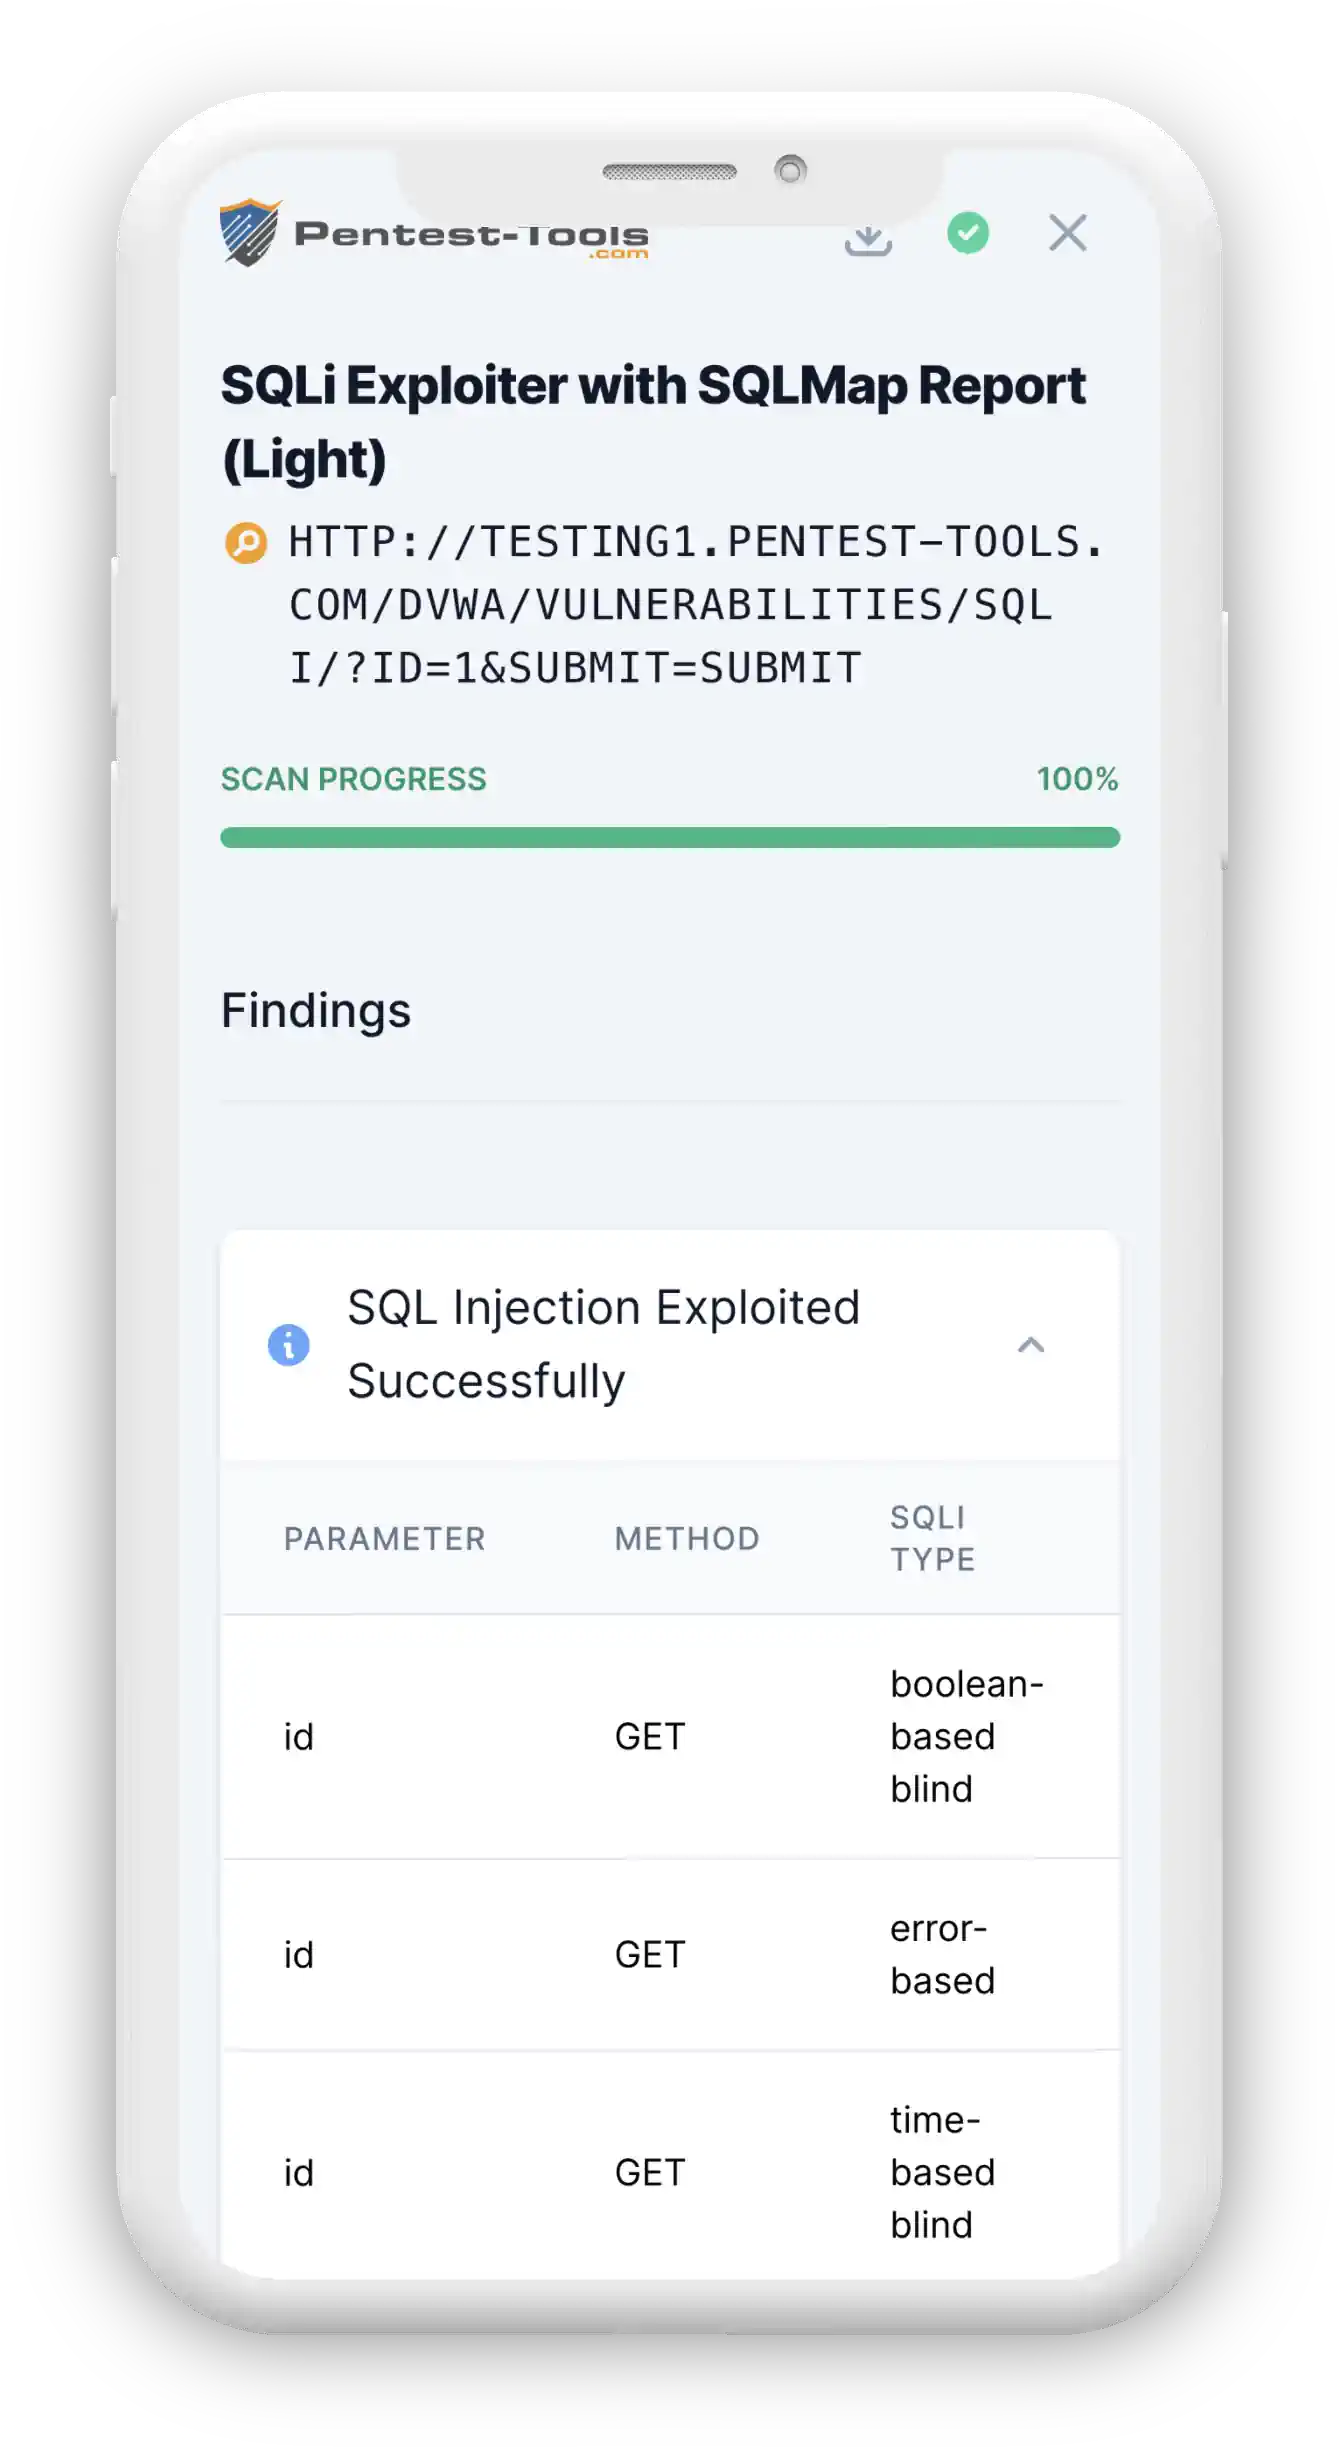Click the green scan progress bar
Image resolution: width=1340 pixels, height=2447 pixels.
pyautogui.click(x=670, y=837)
